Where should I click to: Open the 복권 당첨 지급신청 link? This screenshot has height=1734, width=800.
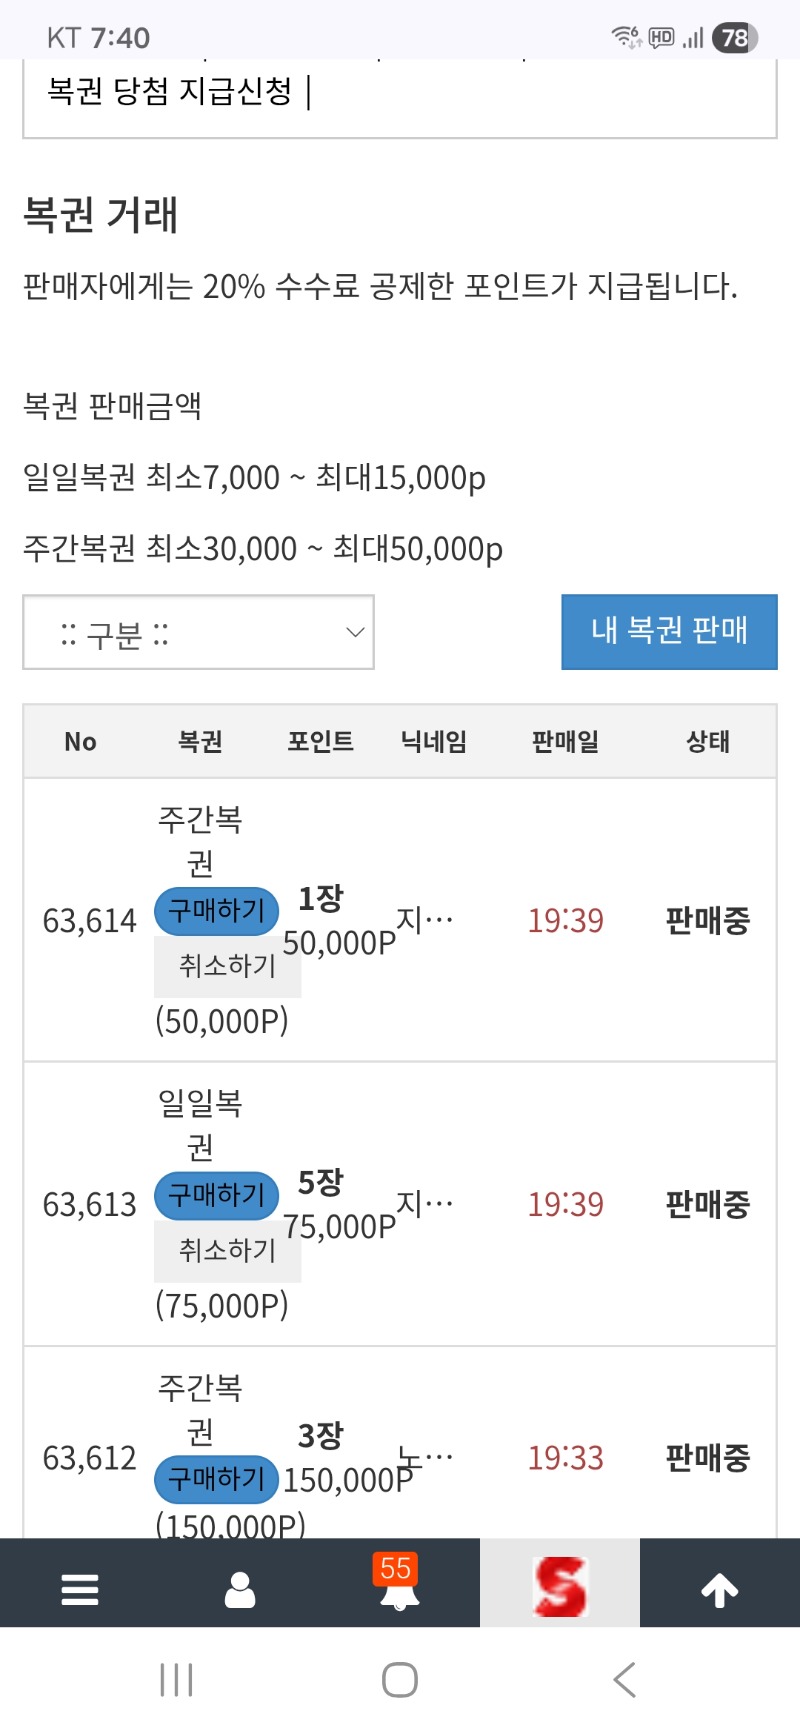click(x=170, y=92)
